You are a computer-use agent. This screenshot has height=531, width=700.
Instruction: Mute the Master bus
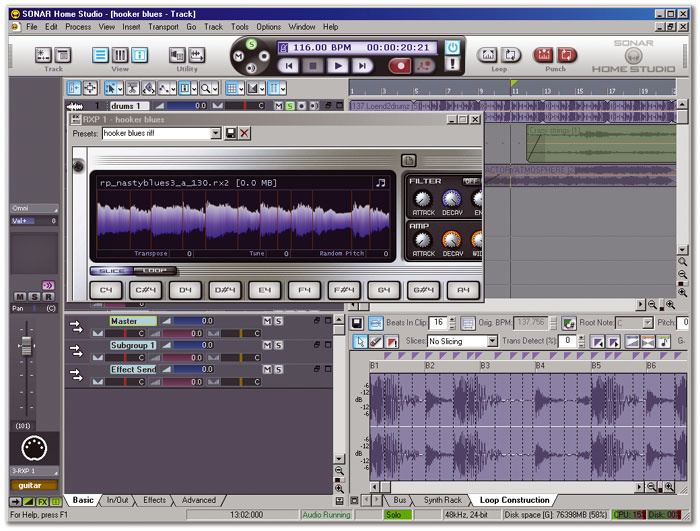click(x=267, y=321)
